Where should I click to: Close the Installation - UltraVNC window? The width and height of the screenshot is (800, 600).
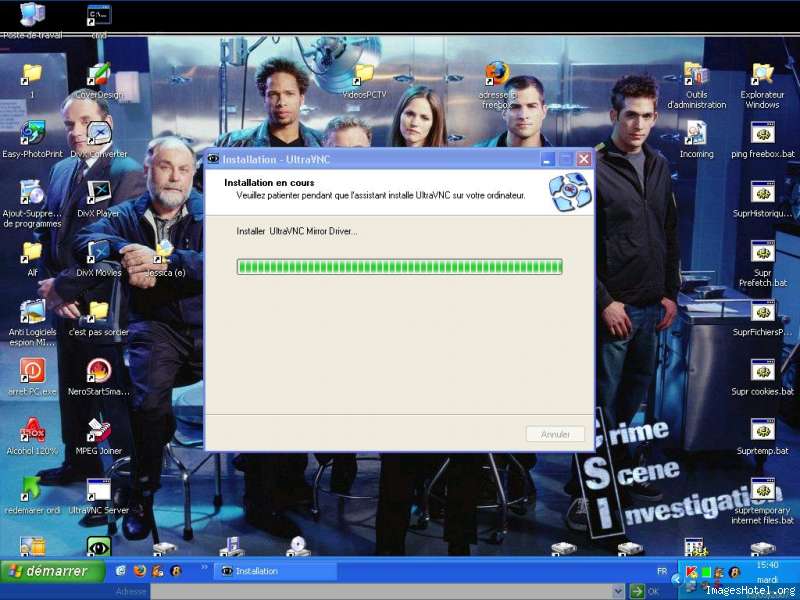[584, 159]
